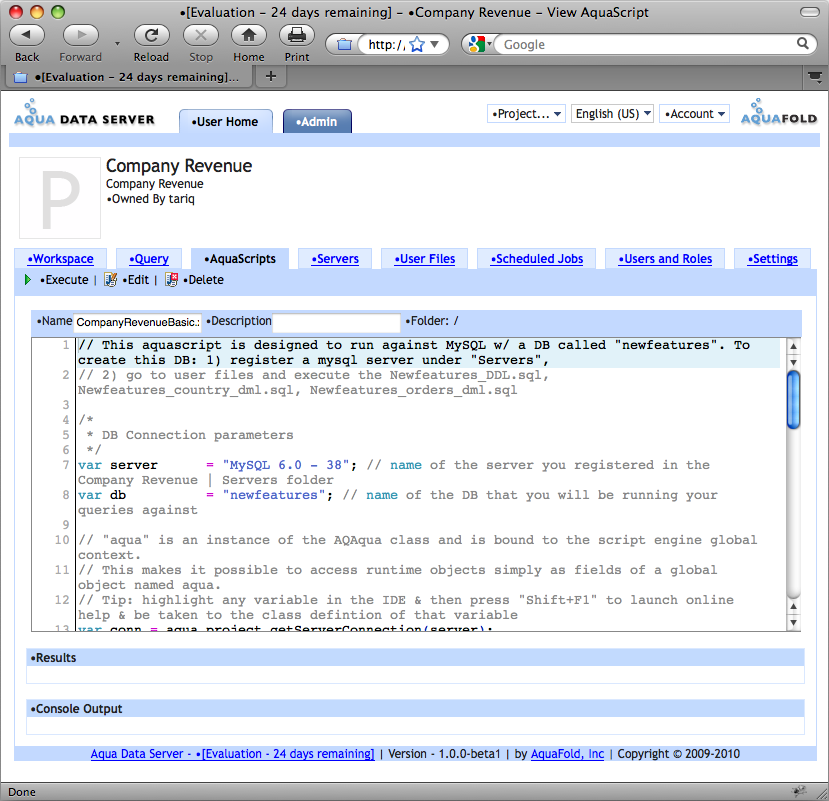Screen dimensions: 829x801
Task: Click the 'Folder: /' label
Action: click(432, 321)
